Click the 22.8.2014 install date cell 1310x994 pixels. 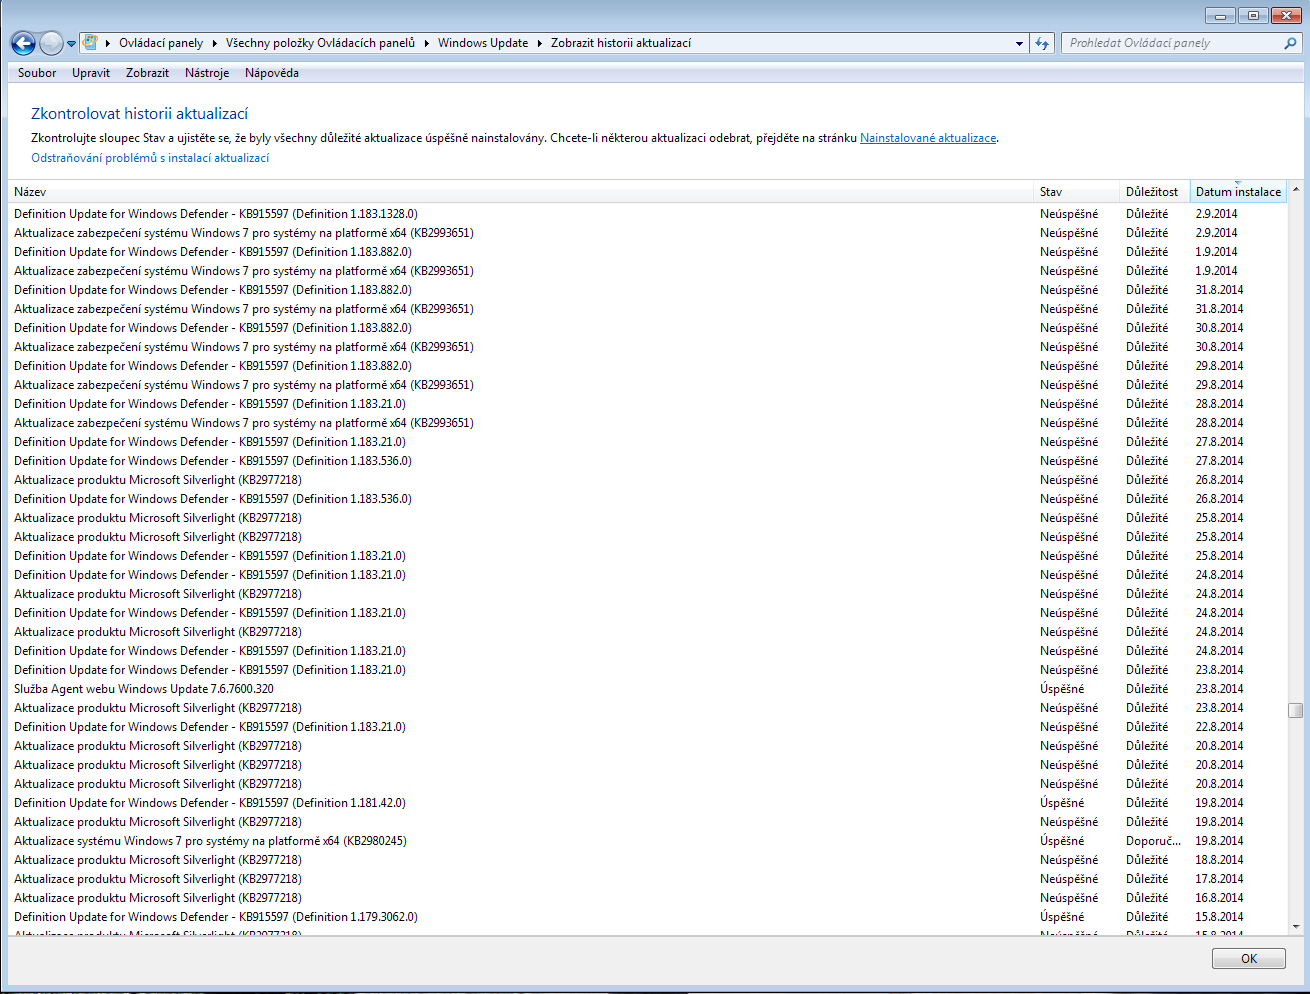[1219, 727]
